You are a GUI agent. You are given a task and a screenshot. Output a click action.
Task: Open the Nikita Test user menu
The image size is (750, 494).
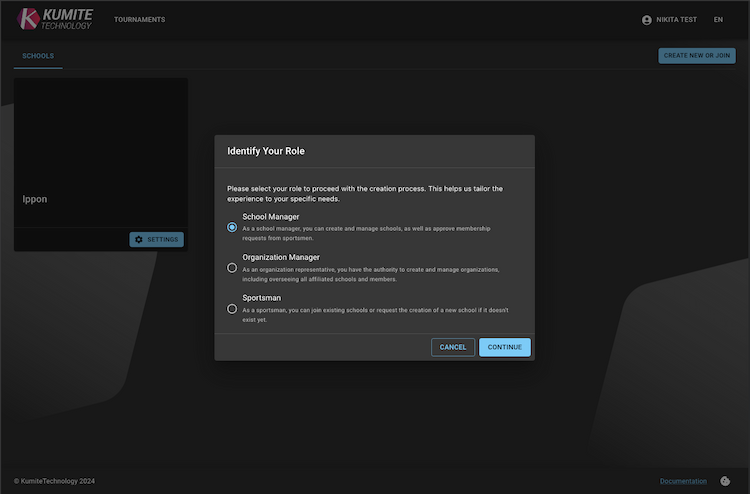[x=675, y=20]
